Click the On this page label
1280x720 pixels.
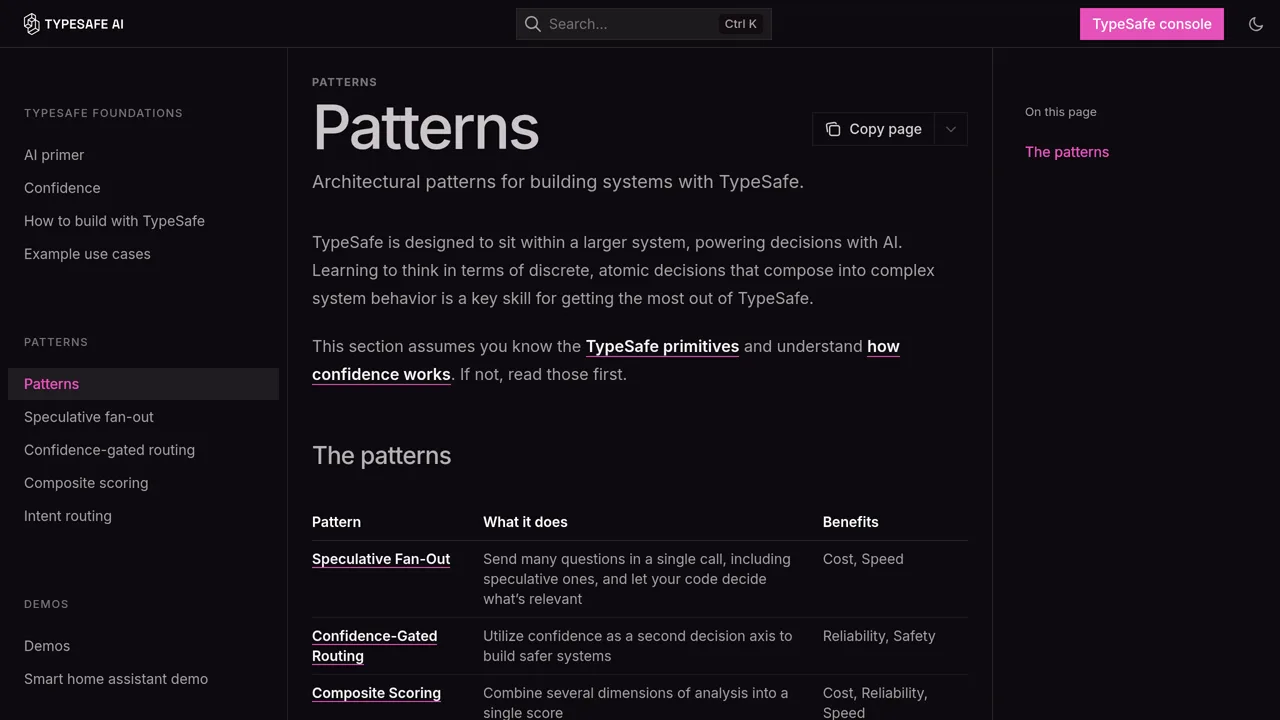pos(1061,112)
